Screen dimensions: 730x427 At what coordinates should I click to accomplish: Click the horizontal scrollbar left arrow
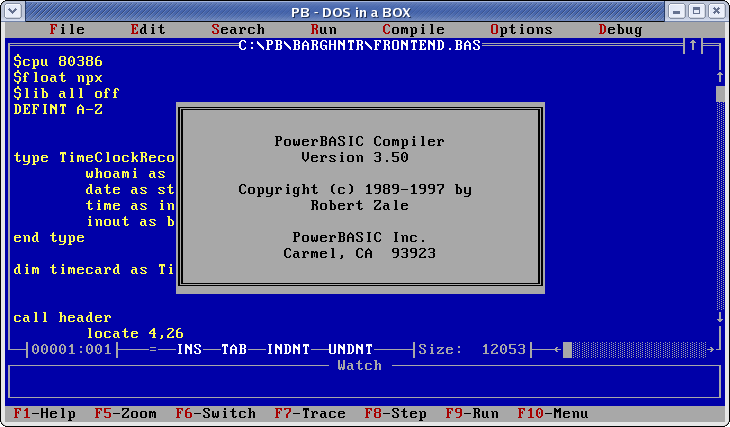click(558, 349)
